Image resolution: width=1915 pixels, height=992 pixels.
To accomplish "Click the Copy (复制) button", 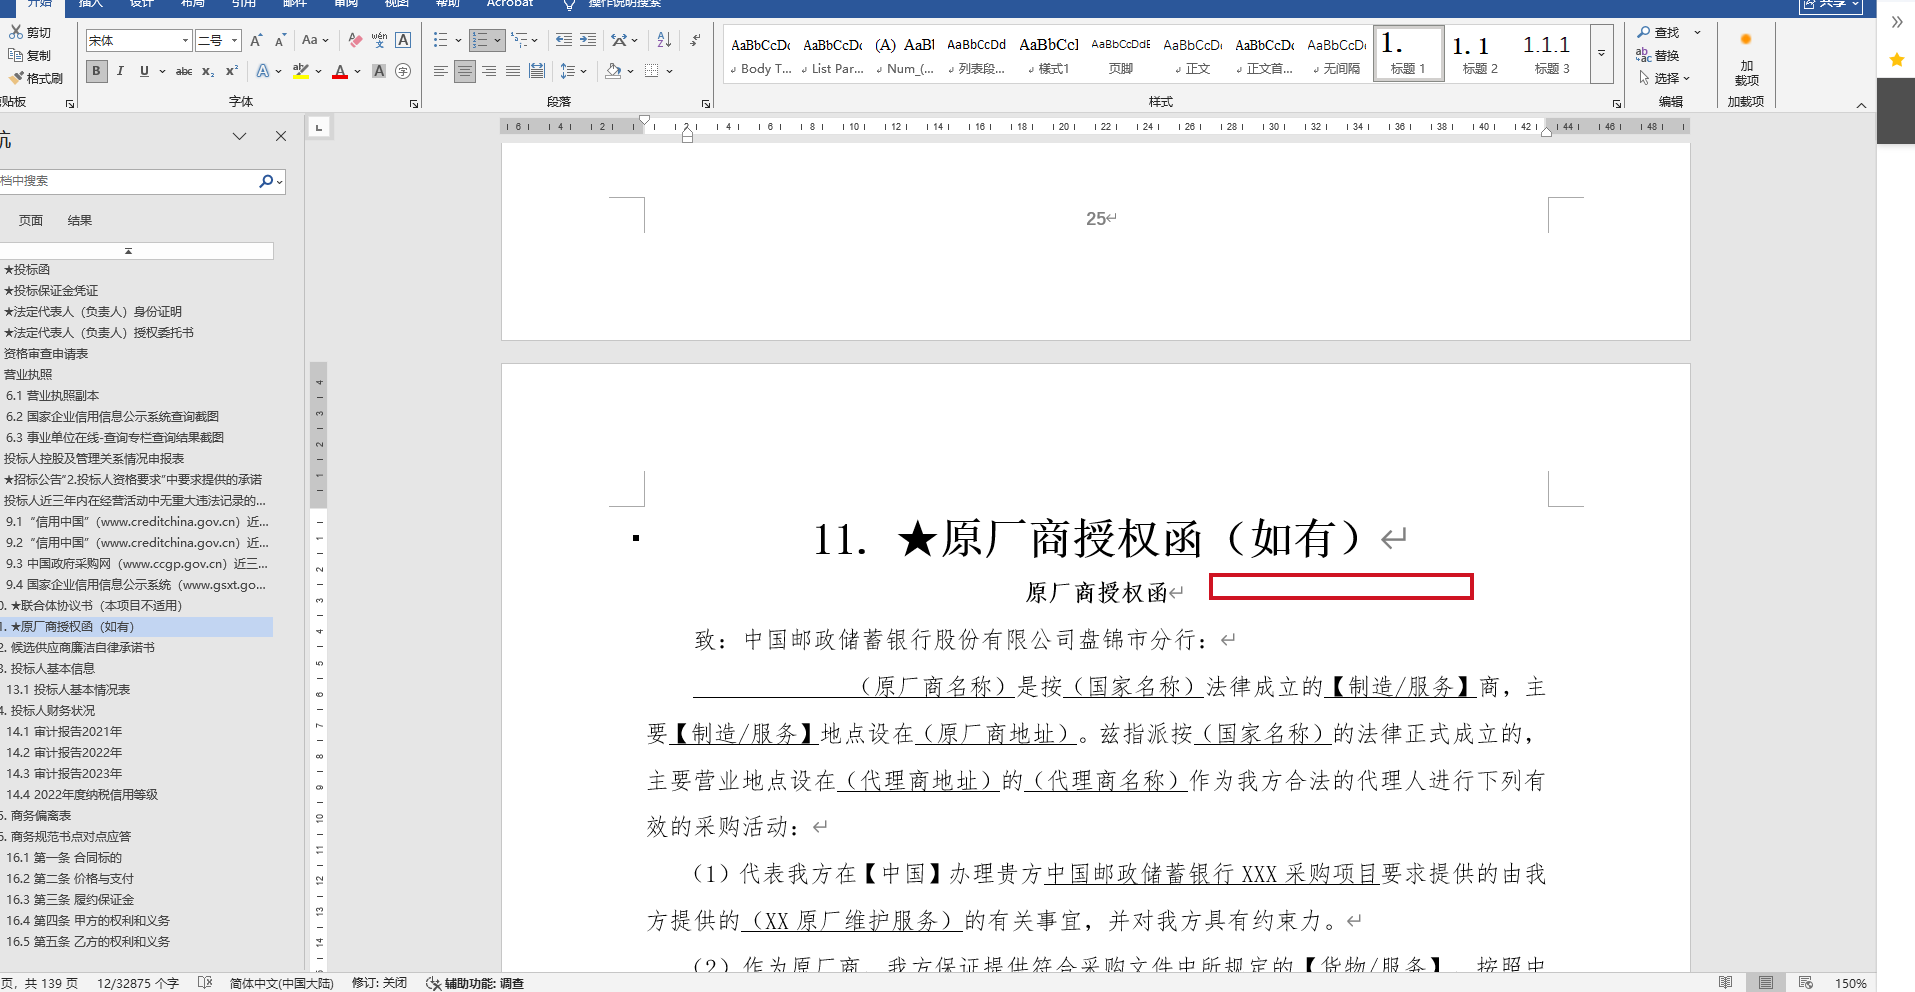I will click(x=30, y=55).
